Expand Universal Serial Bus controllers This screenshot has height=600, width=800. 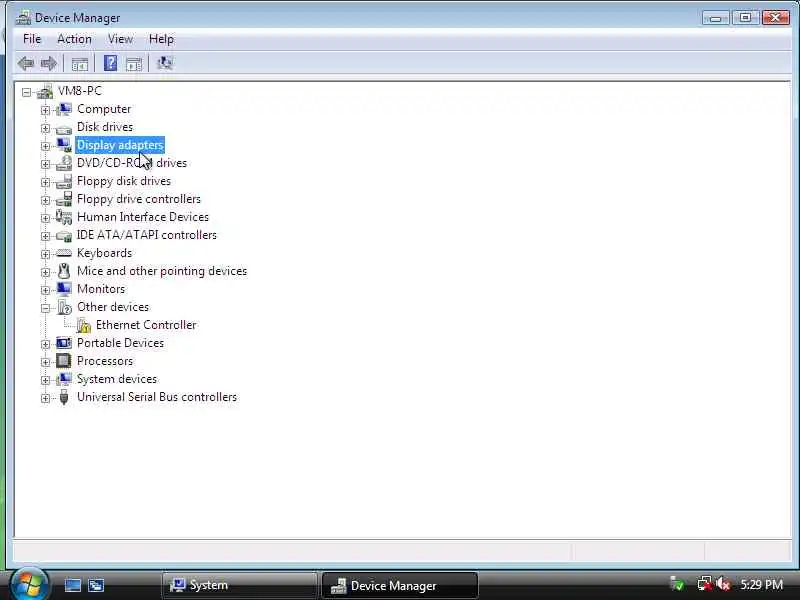point(45,398)
